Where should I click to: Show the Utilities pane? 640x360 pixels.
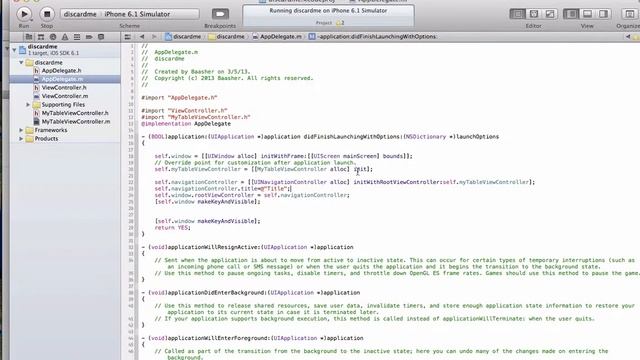603,14
